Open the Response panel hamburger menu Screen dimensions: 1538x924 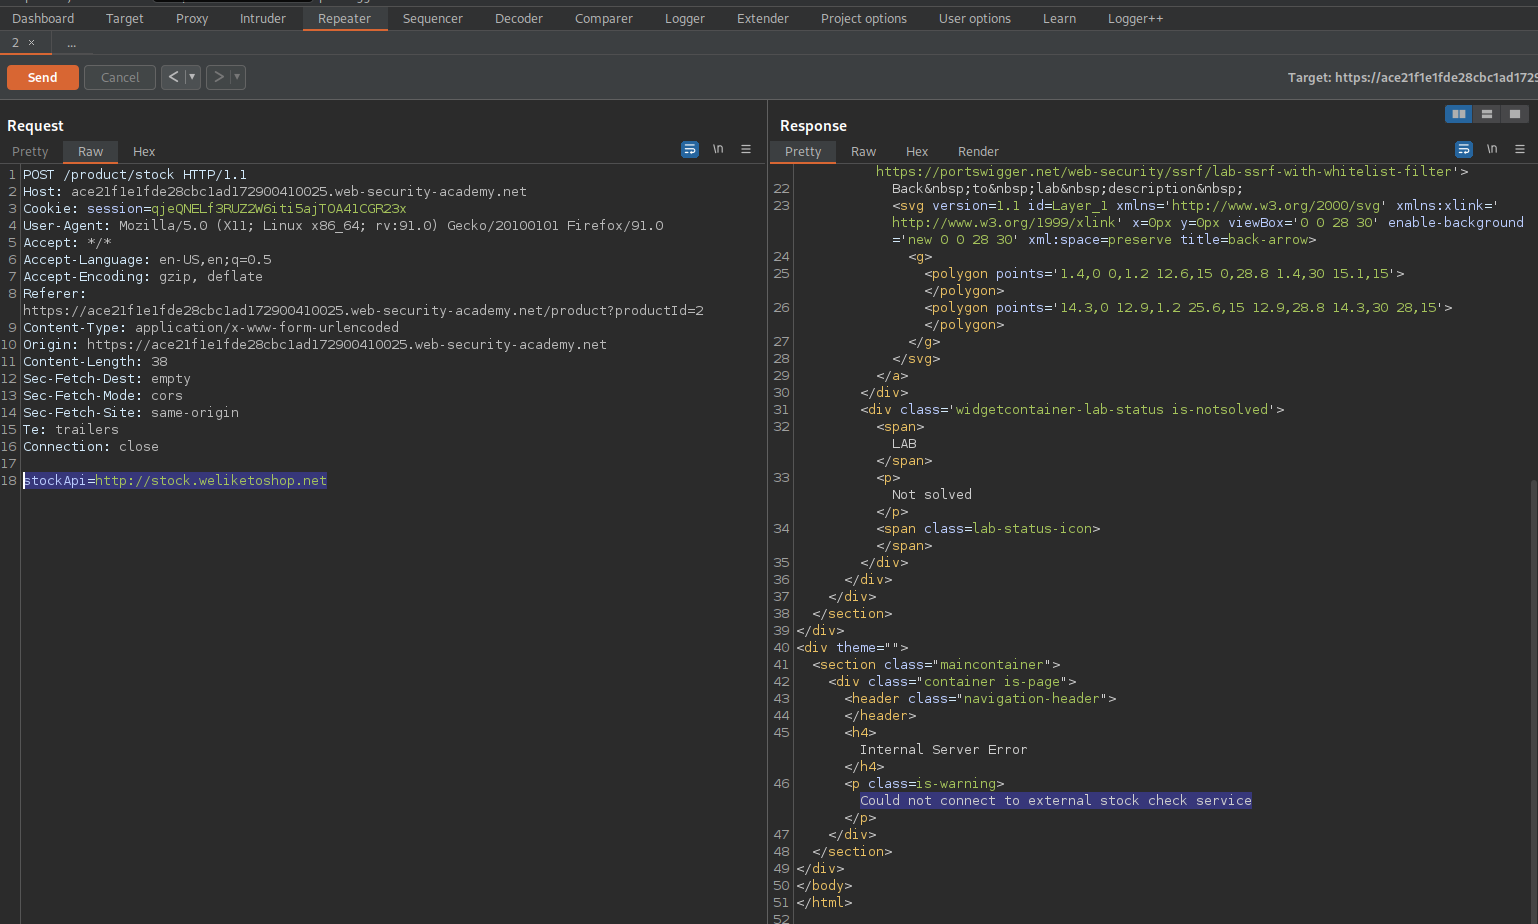coord(1520,149)
